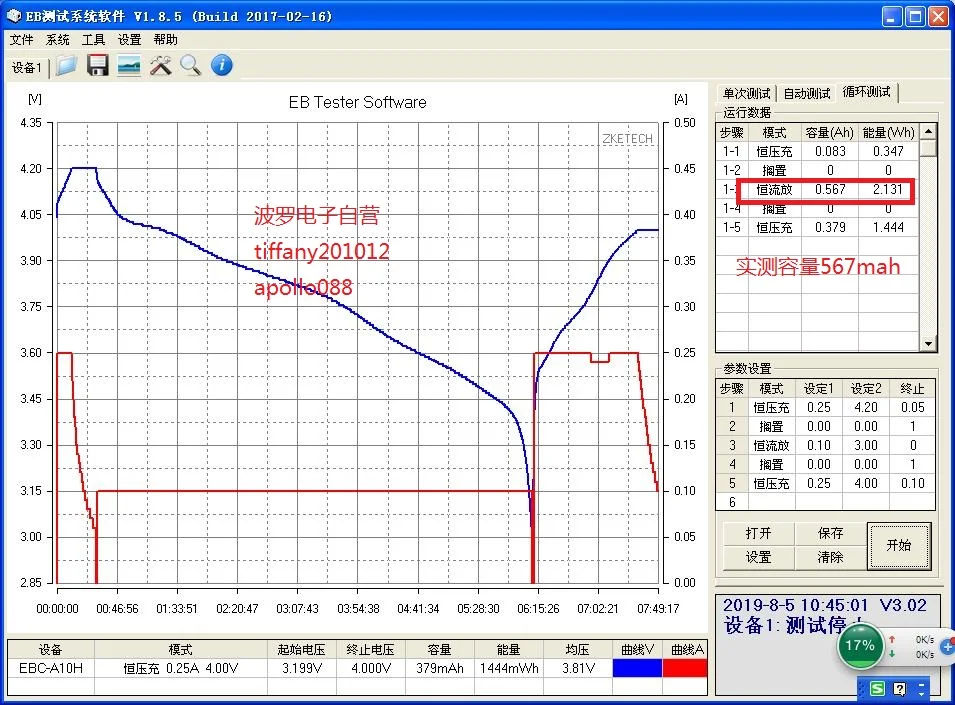Click the question mark tray icon

[x=899, y=689]
